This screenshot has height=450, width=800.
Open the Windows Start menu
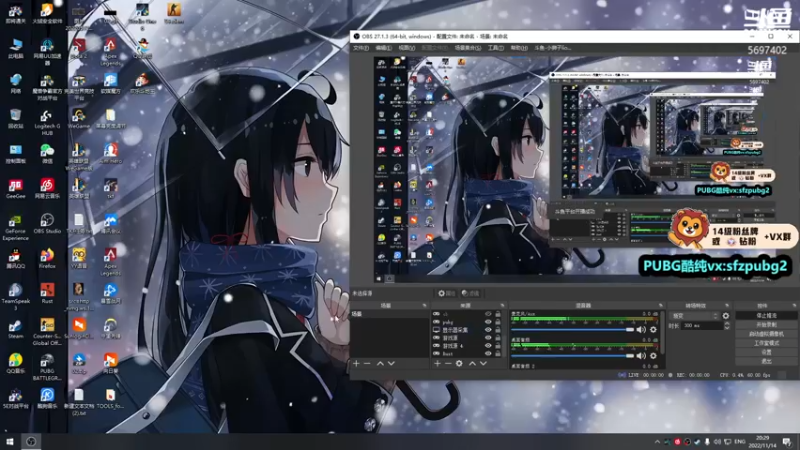[10, 441]
